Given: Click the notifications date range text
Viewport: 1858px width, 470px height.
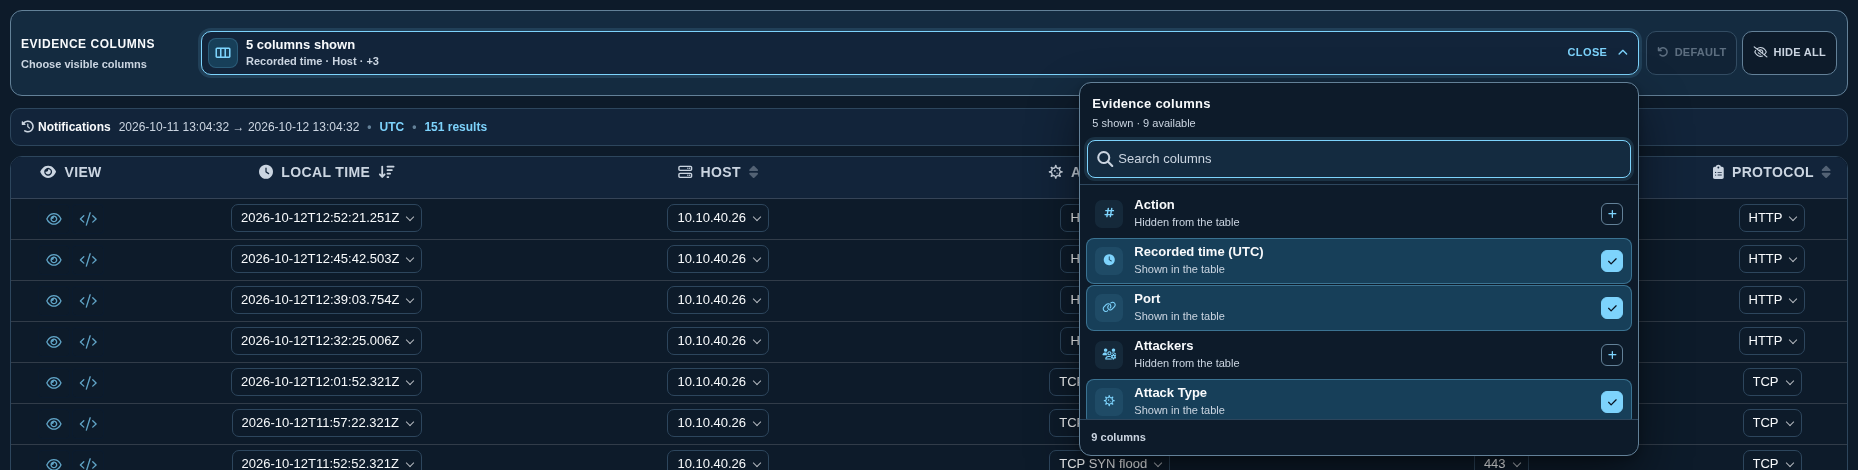Looking at the screenshot, I should (238, 127).
